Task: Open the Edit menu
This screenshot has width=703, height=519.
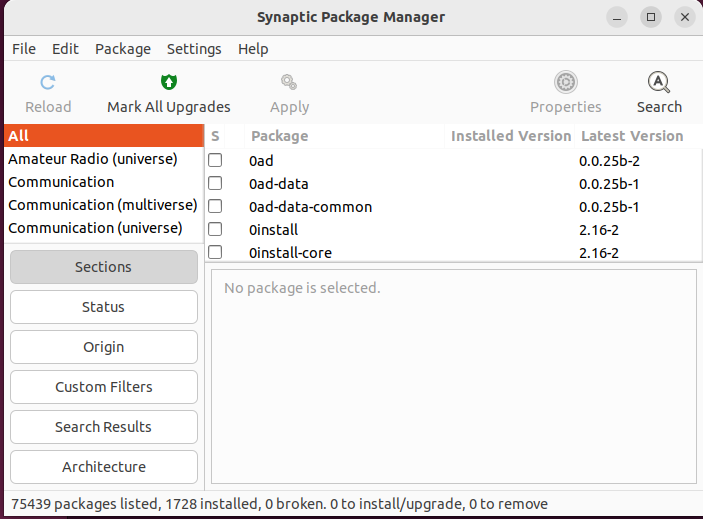Action: point(65,48)
